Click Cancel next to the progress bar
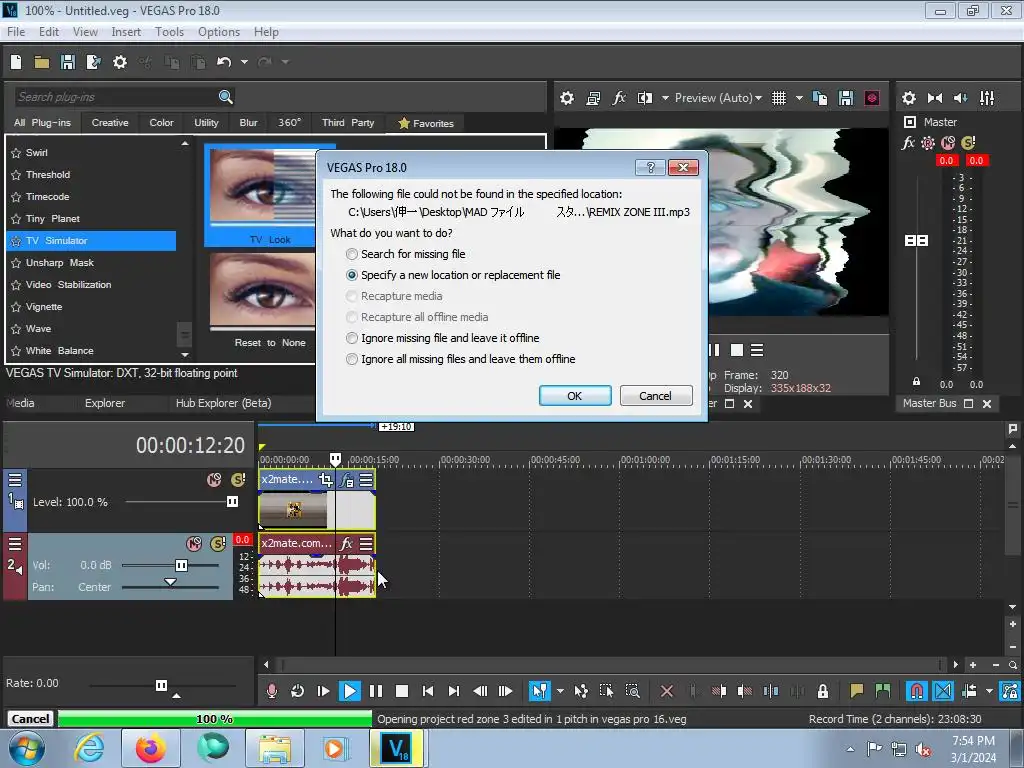1024x768 pixels. 30,719
